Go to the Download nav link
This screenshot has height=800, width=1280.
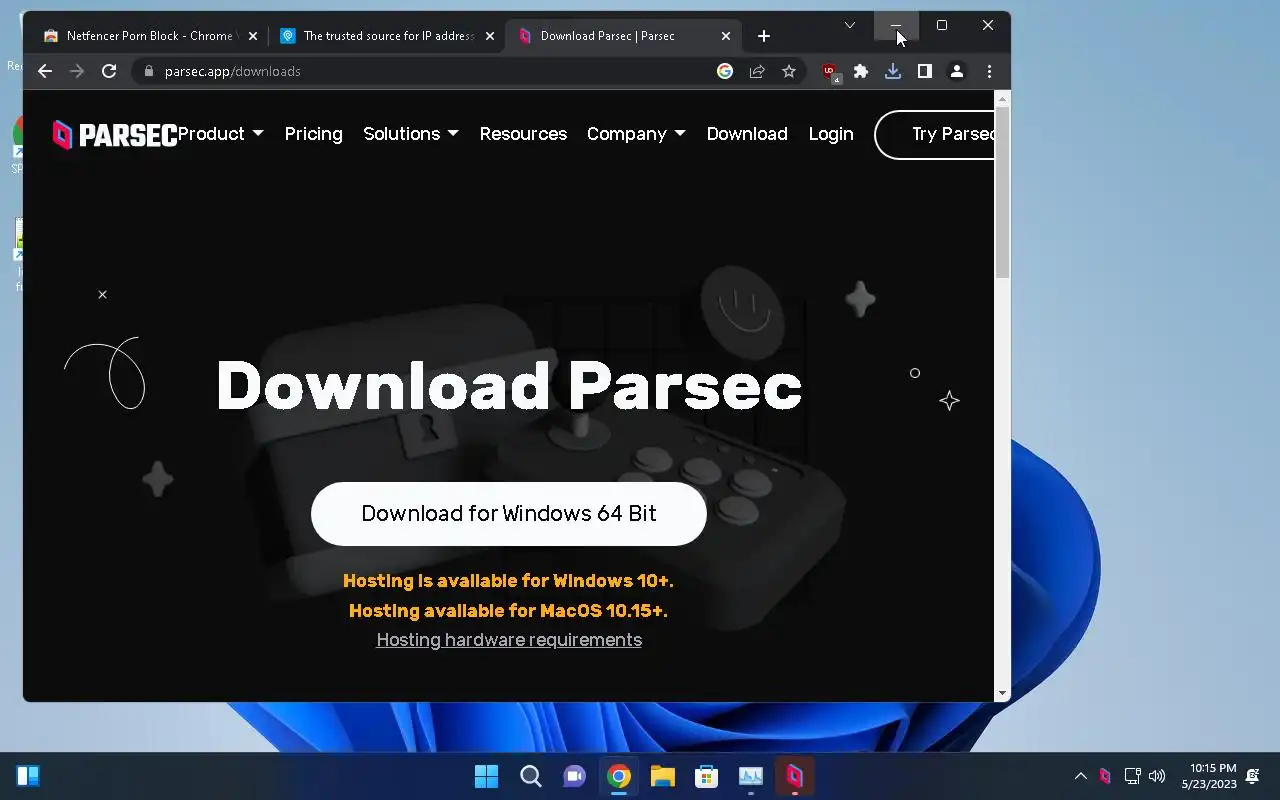[x=747, y=134]
